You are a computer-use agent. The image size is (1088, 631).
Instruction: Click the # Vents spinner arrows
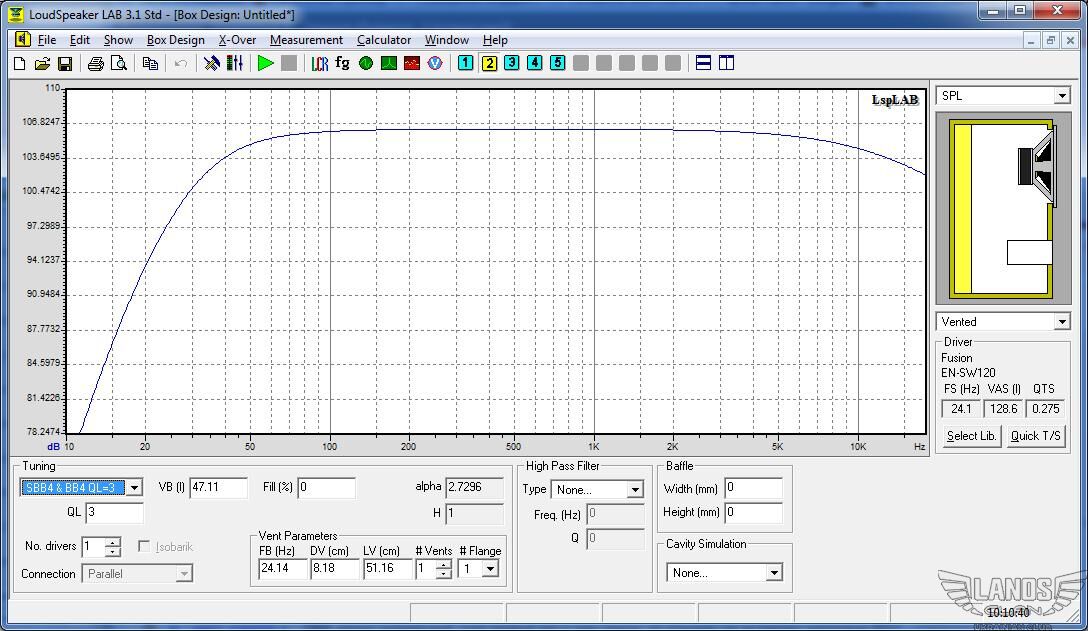point(443,569)
